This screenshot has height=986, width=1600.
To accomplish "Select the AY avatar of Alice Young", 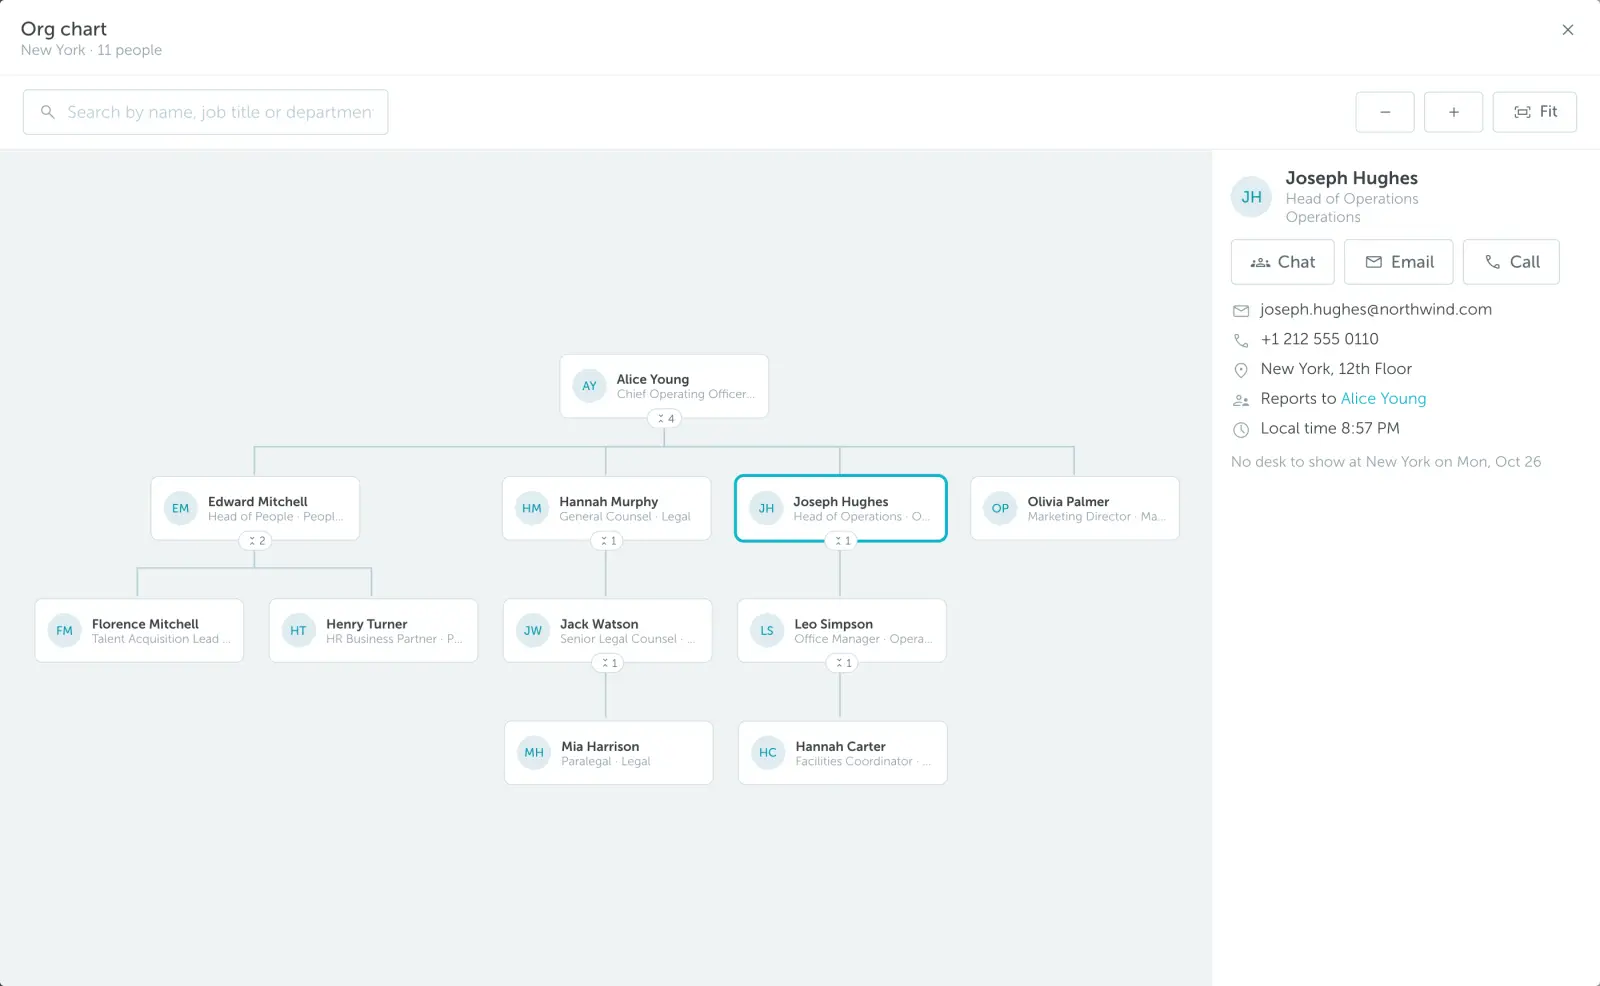I will 590,386.
